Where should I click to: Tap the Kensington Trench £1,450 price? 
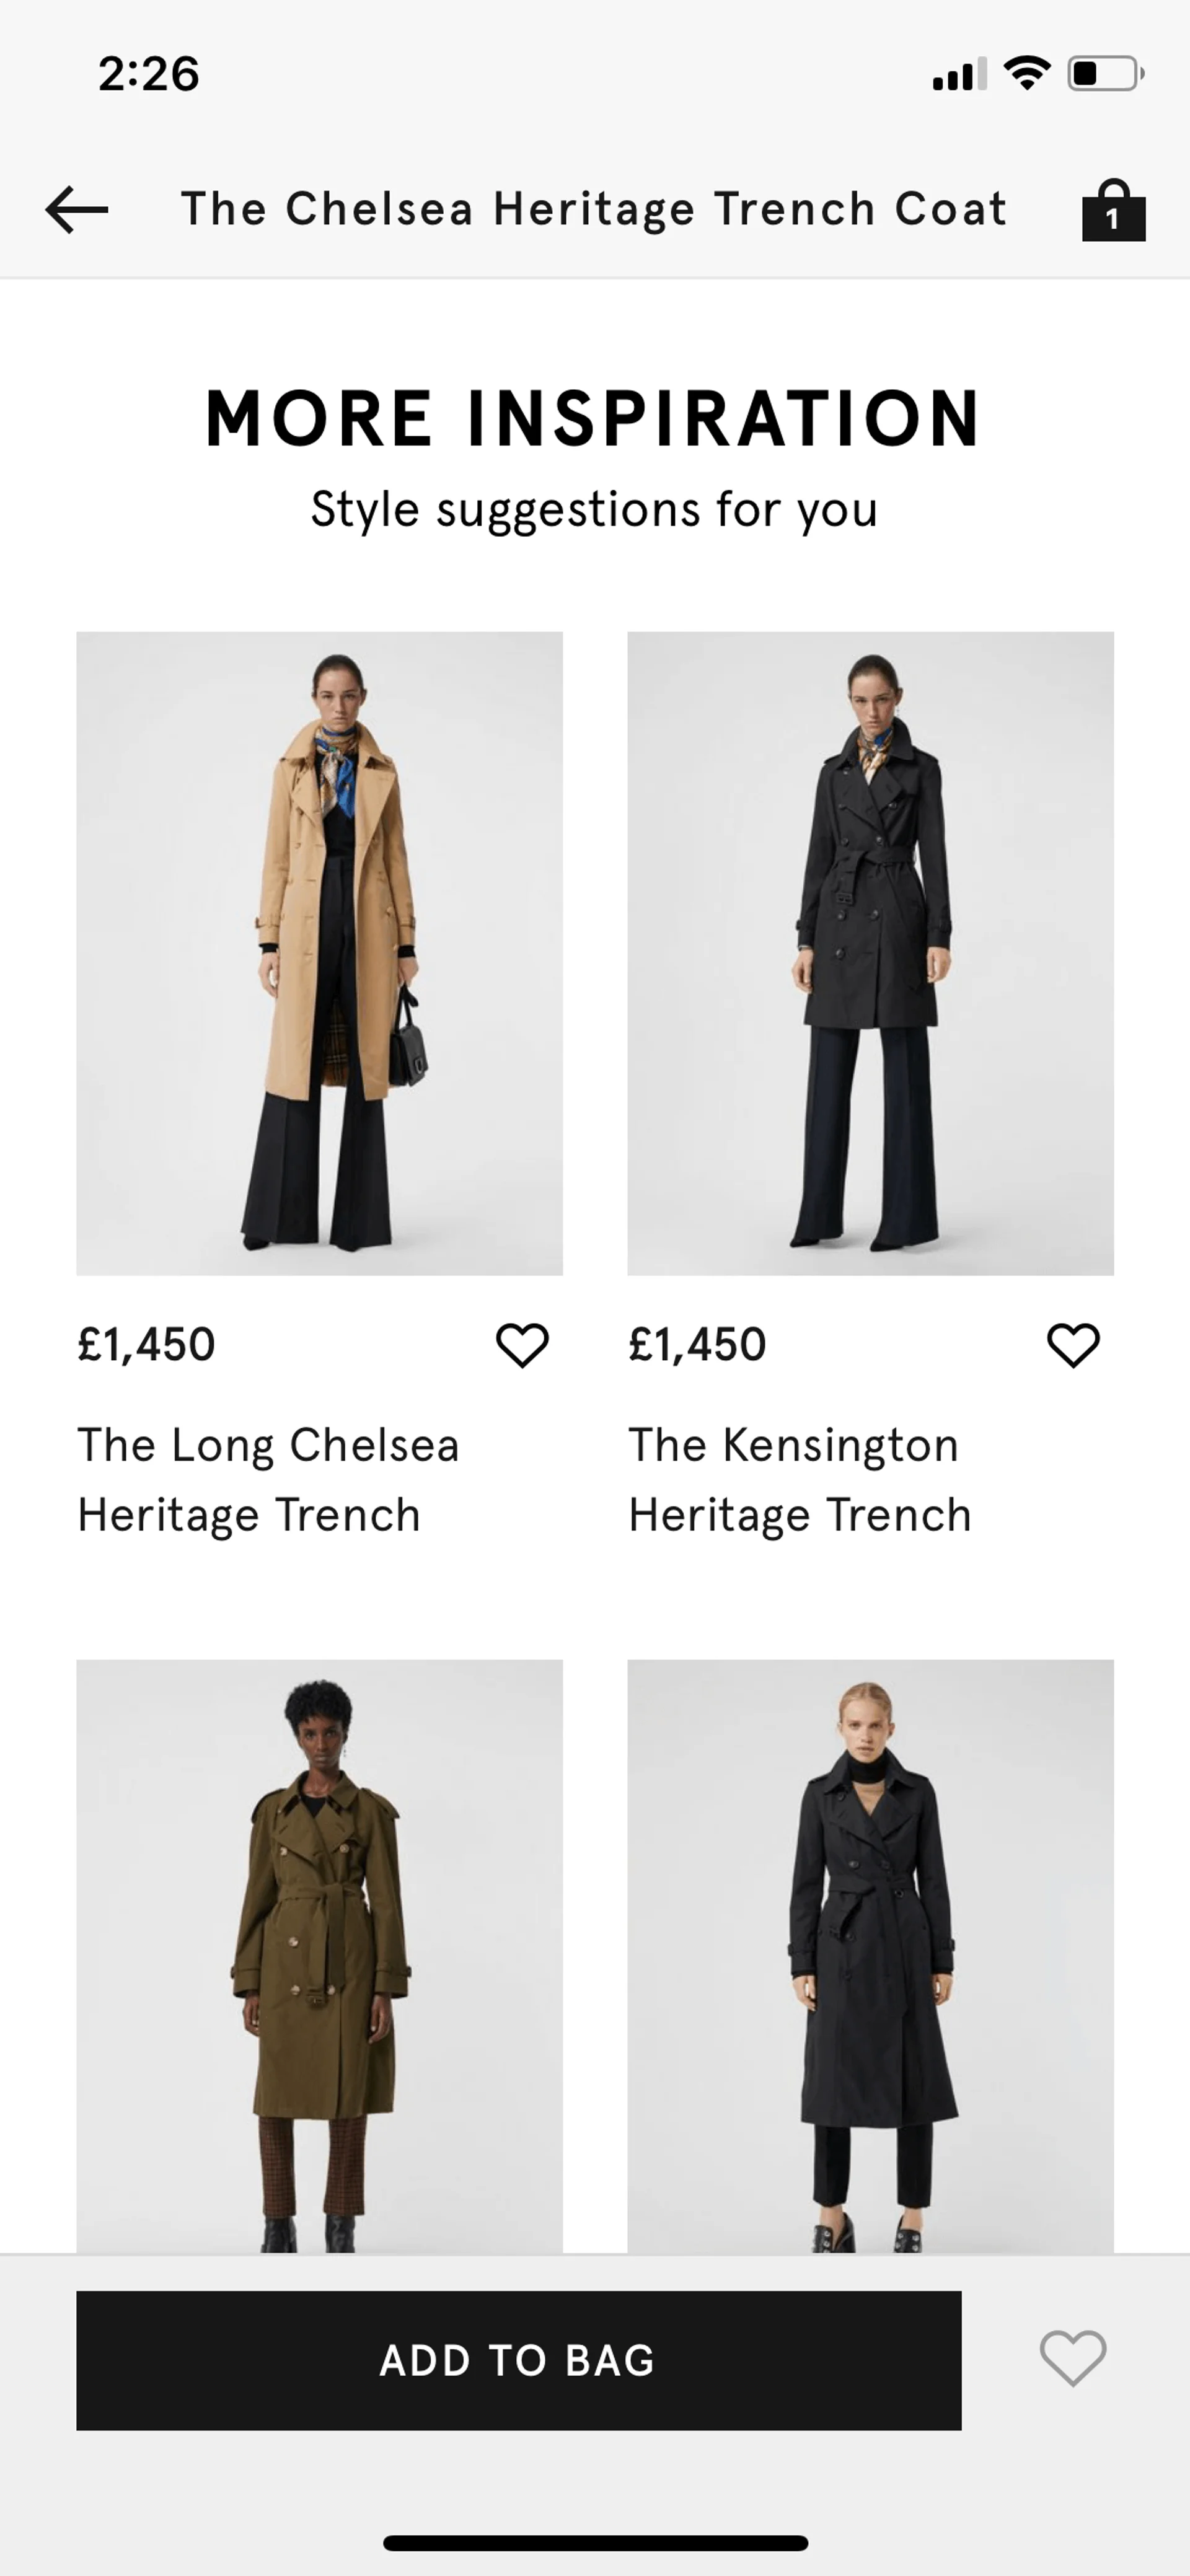tap(697, 1344)
